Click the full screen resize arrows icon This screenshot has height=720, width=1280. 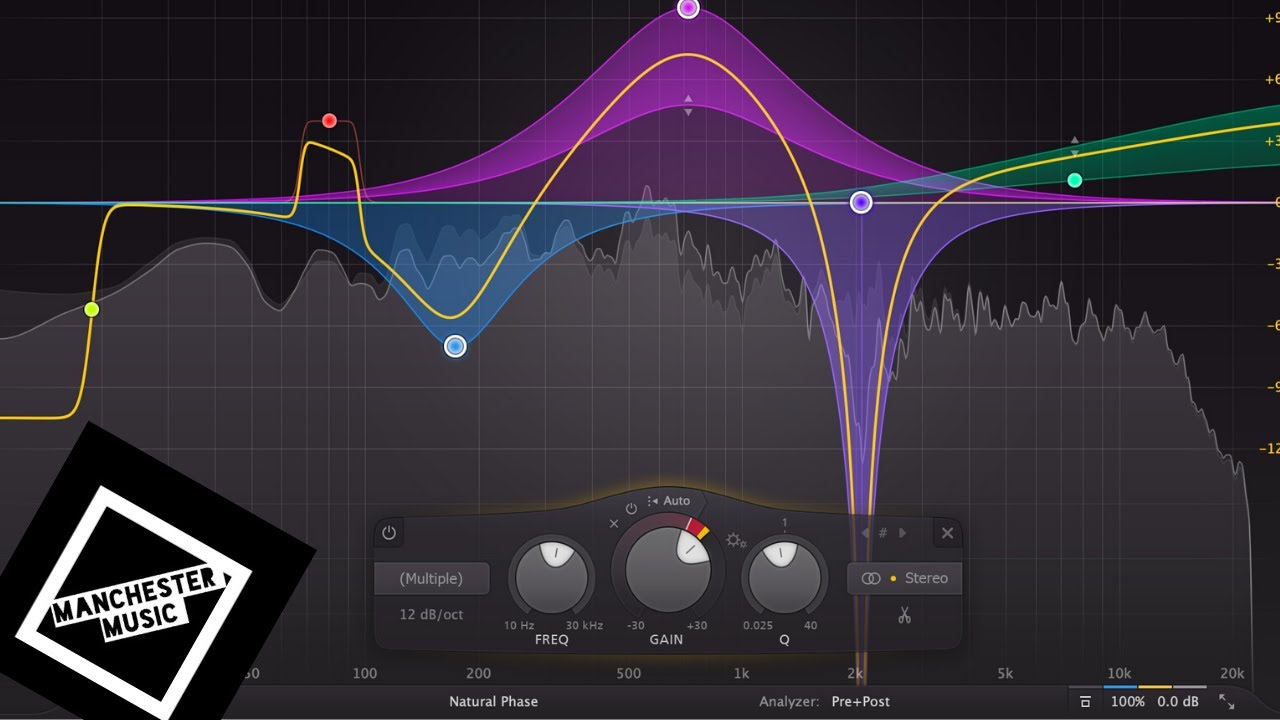pyautogui.click(x=1226, y=702)
